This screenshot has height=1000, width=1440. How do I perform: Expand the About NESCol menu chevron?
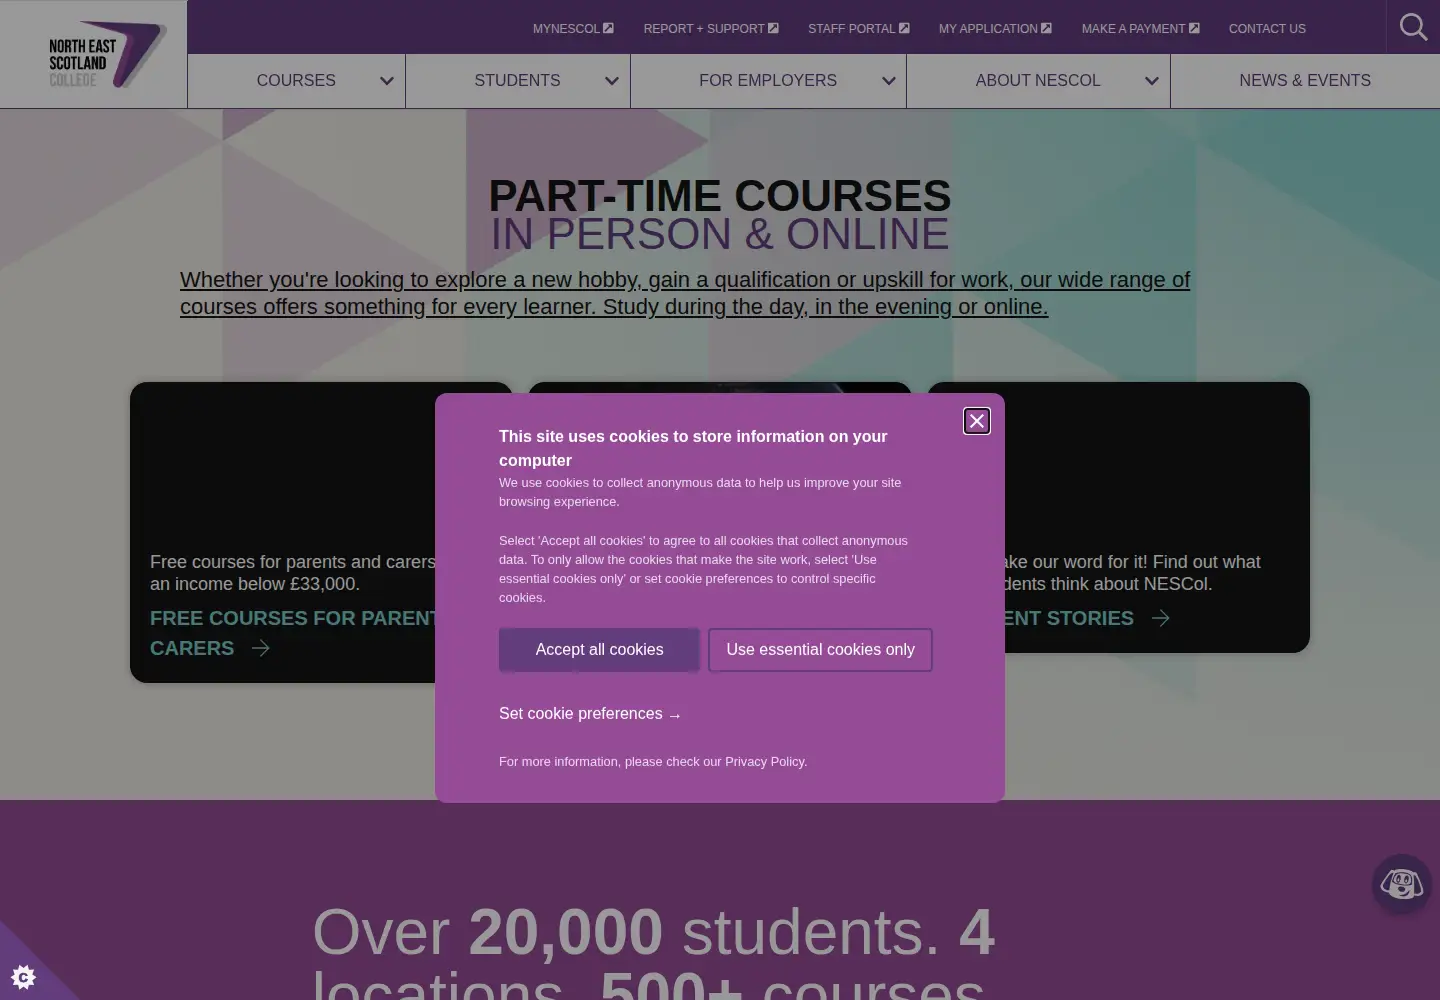pos(1152,81)
